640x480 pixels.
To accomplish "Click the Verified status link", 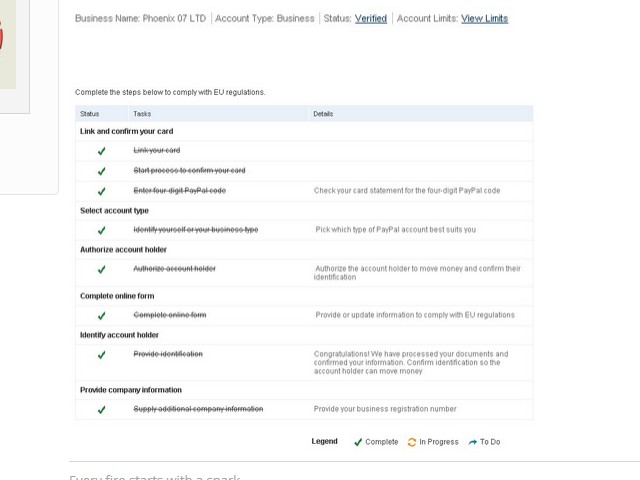I will point(370,19).
